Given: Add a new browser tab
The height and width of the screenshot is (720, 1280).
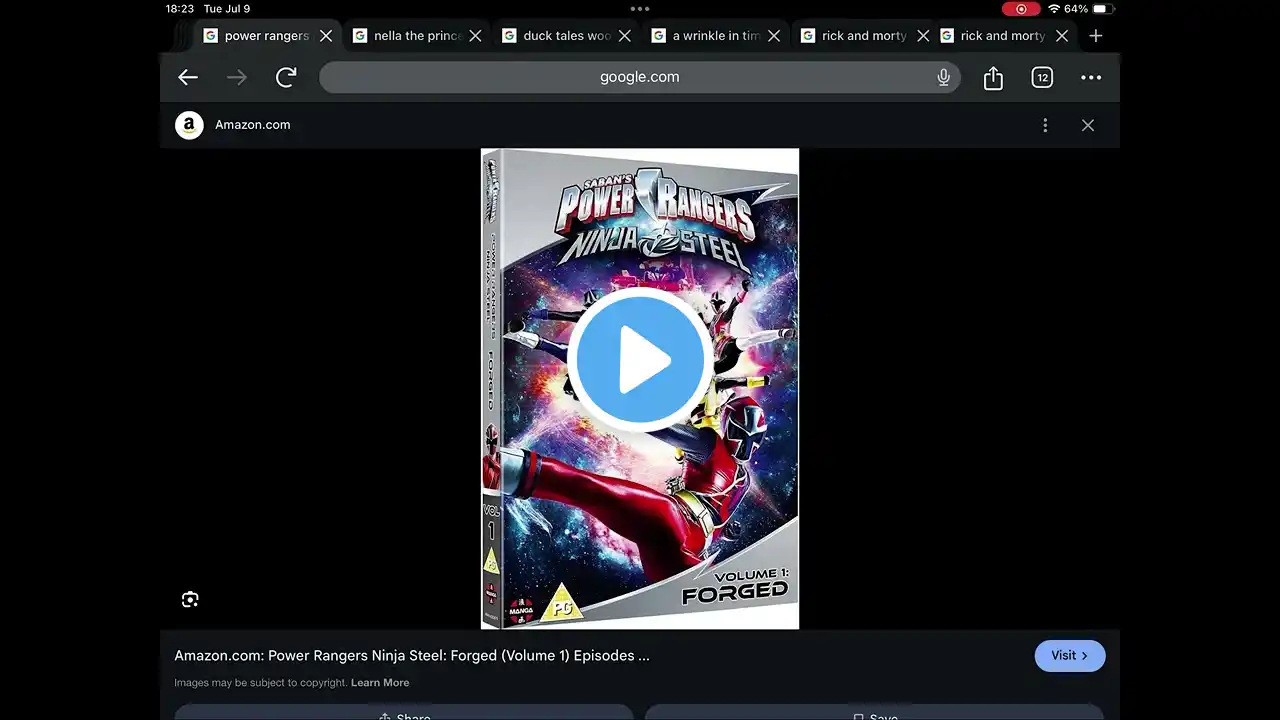Looking at the screenshot, I should pos(1096,36).
